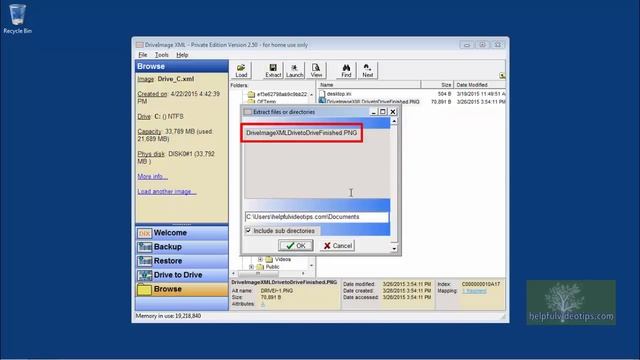Close the Extract files dialog

click(x=393, y=111)
